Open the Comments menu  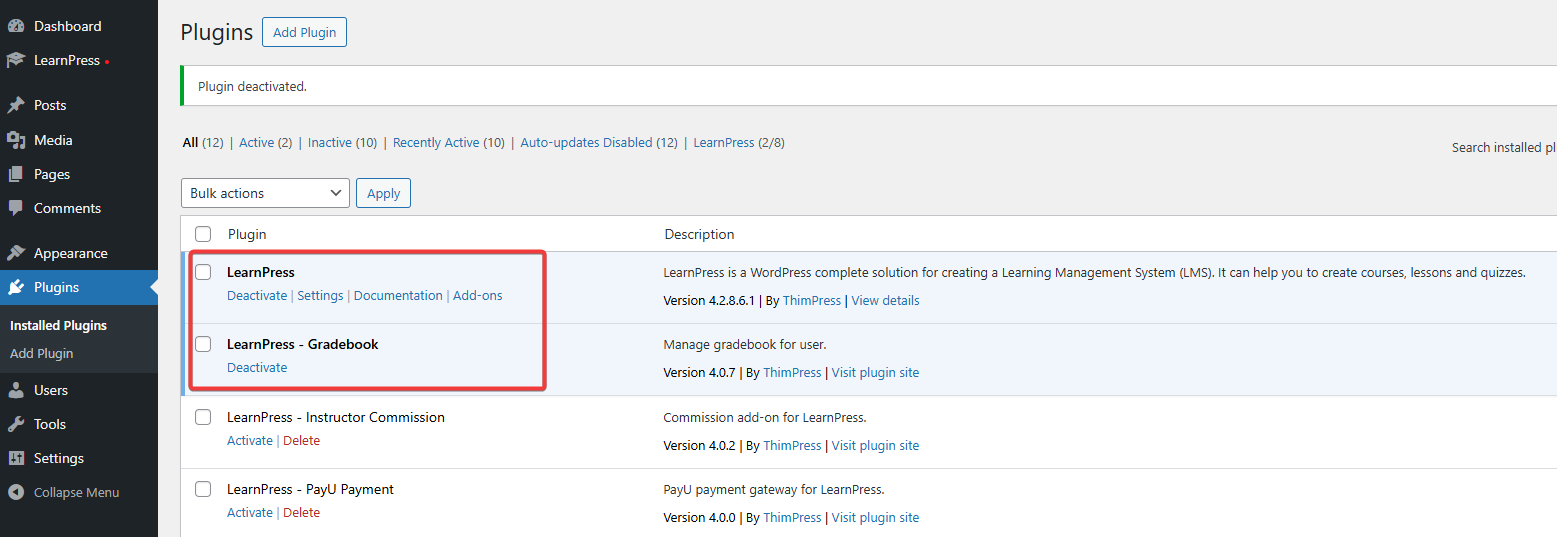pyautogui.click(x=79, y=208)
